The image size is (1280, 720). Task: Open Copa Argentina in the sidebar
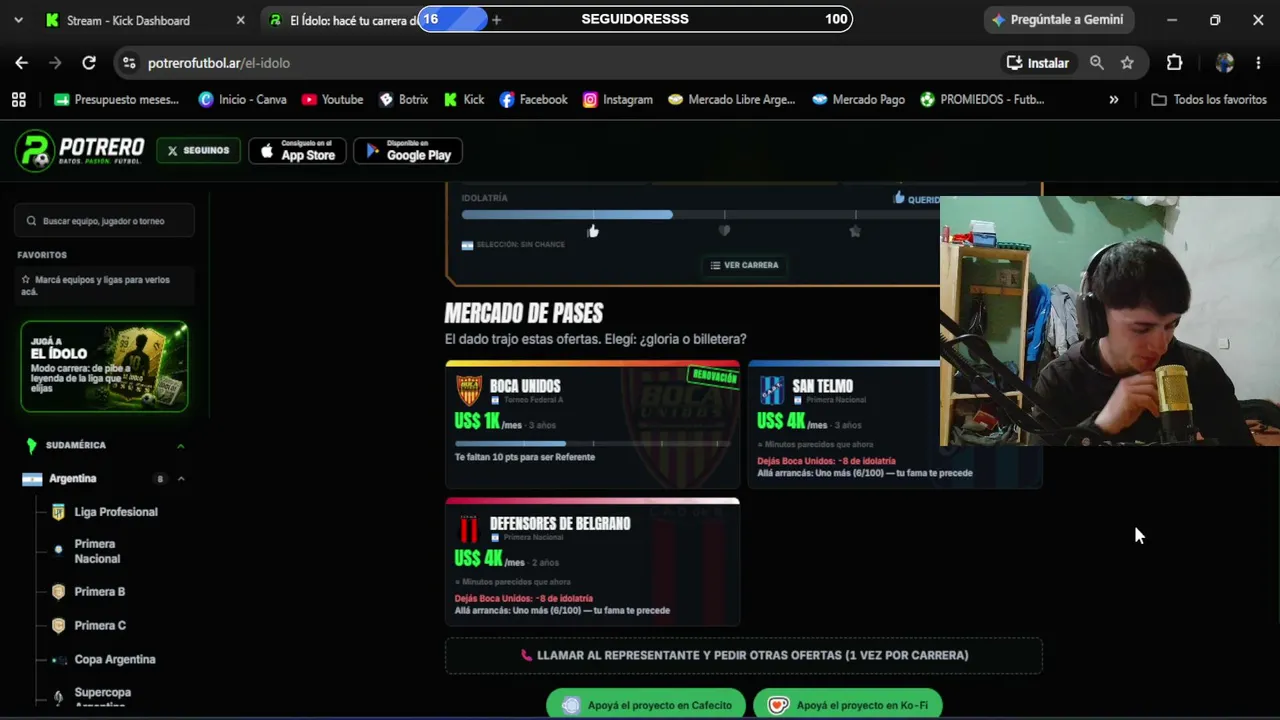point(115,660)
